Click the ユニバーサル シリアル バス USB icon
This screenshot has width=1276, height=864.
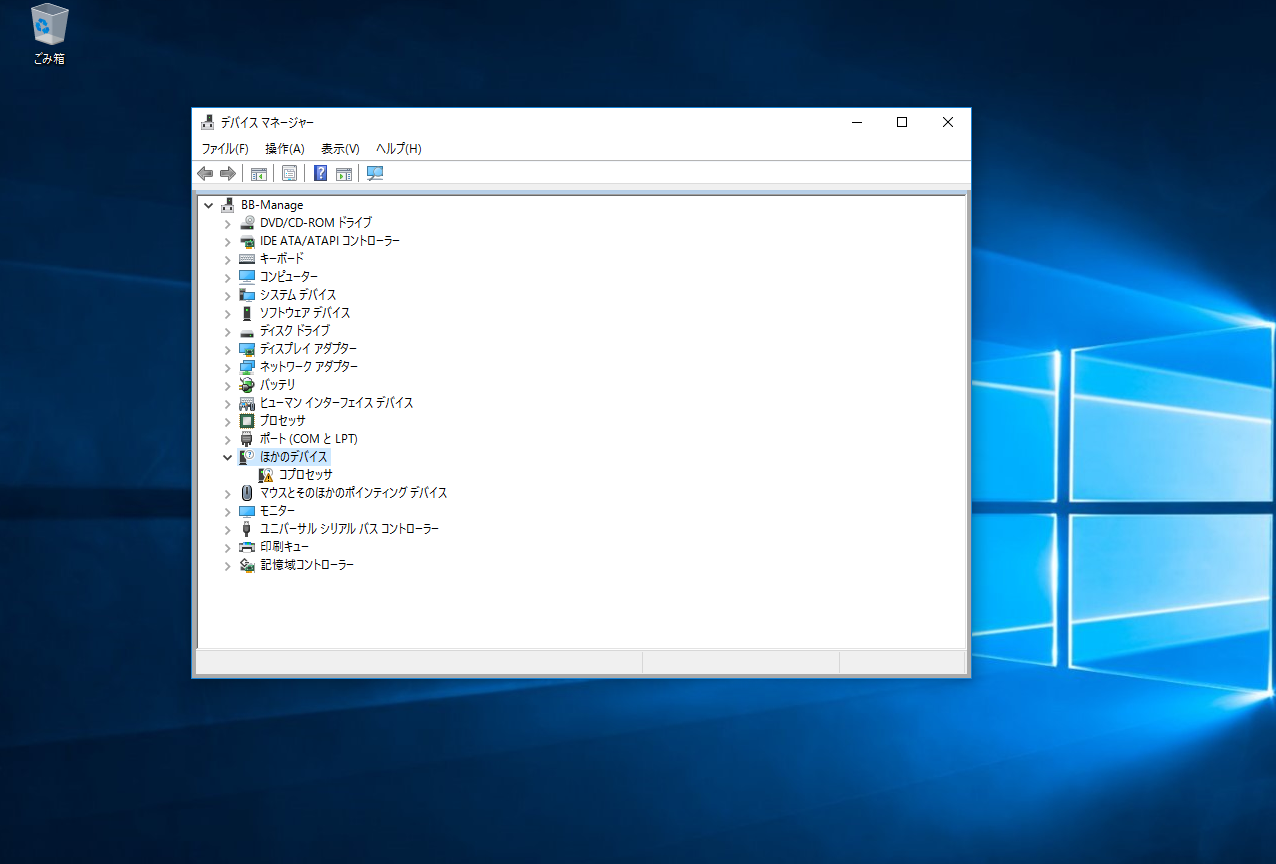click(x=247, y=529)
